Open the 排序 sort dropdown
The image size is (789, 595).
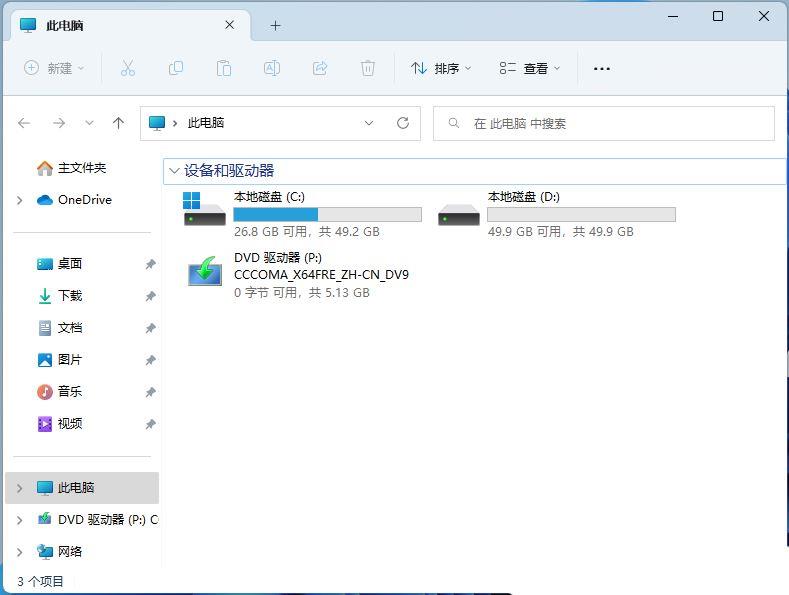coord(441,68)
